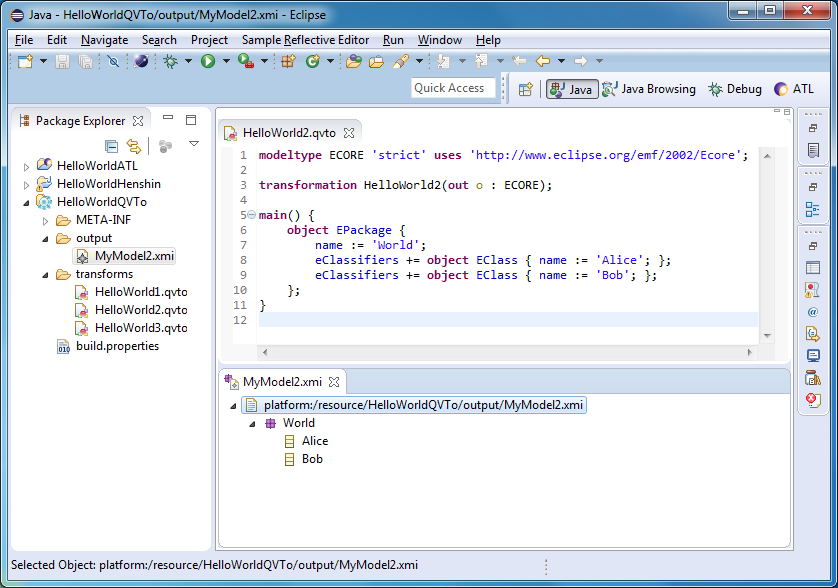838x588 pixels.
Task: Toggle Link with Editor in Package Explorer
Action: pos(134,146)
